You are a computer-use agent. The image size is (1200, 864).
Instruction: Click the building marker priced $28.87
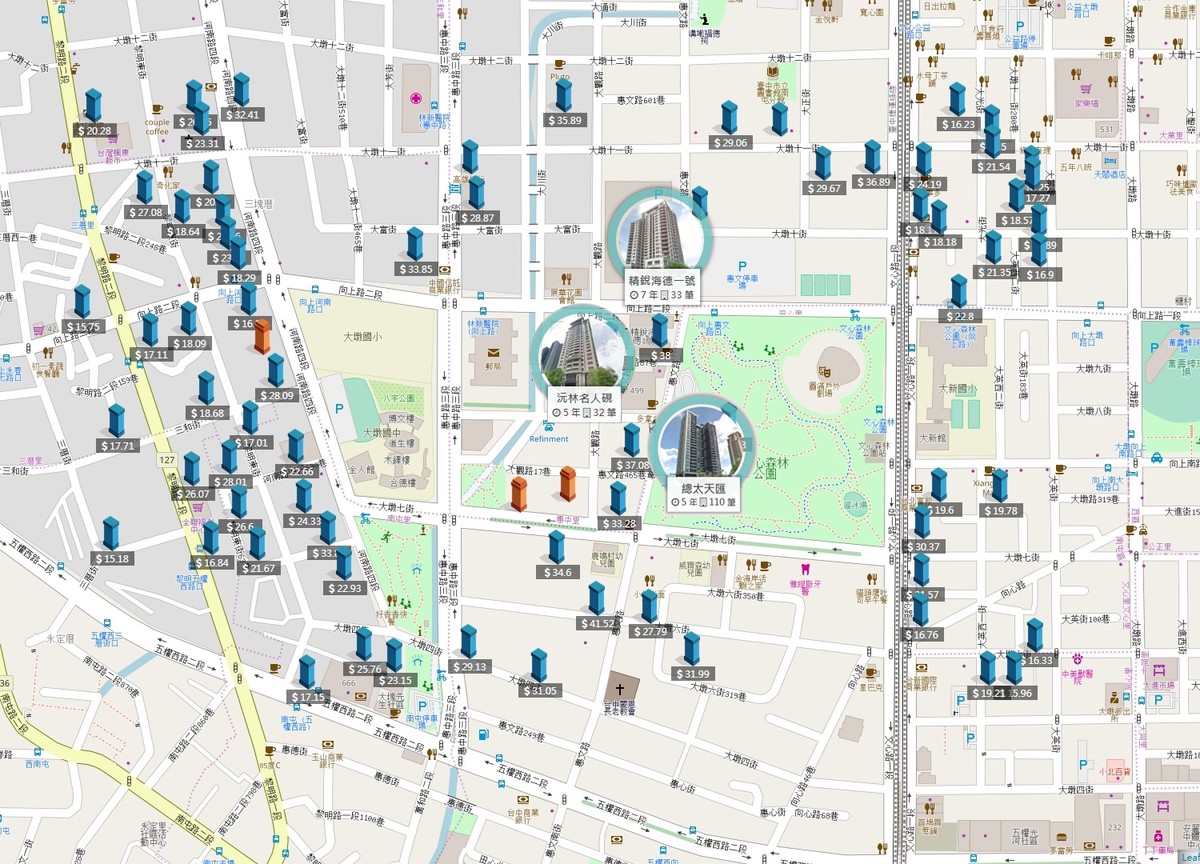tap(477, 193)
